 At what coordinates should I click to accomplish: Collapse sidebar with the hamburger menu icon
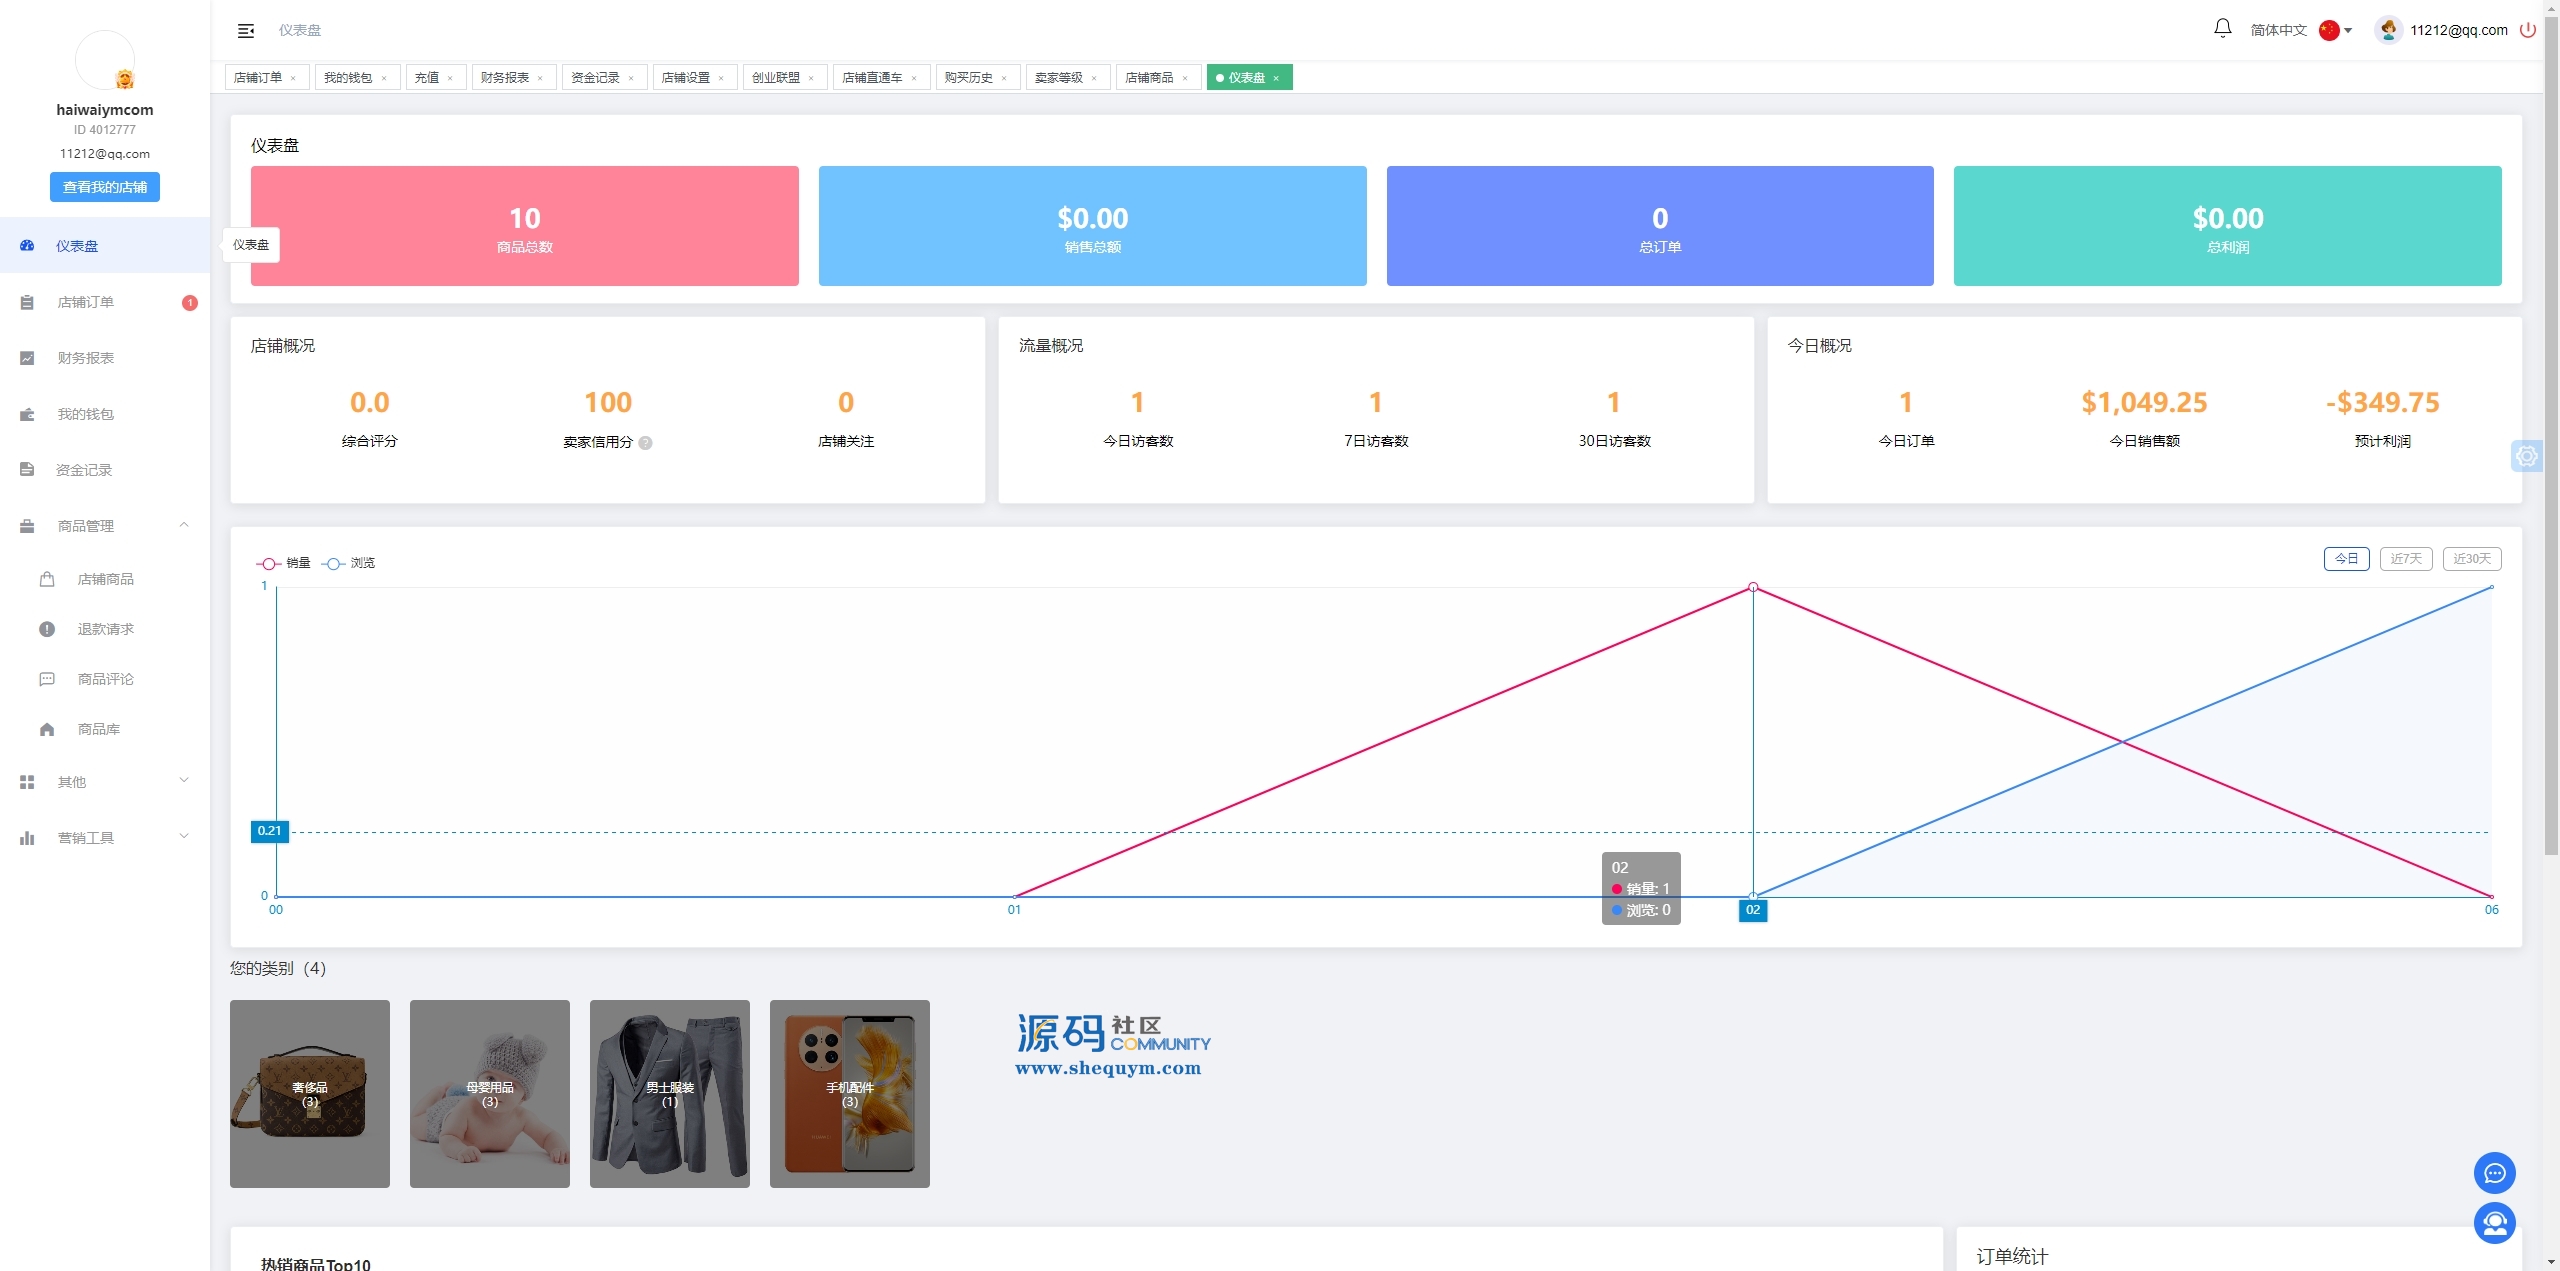[246, 31]
